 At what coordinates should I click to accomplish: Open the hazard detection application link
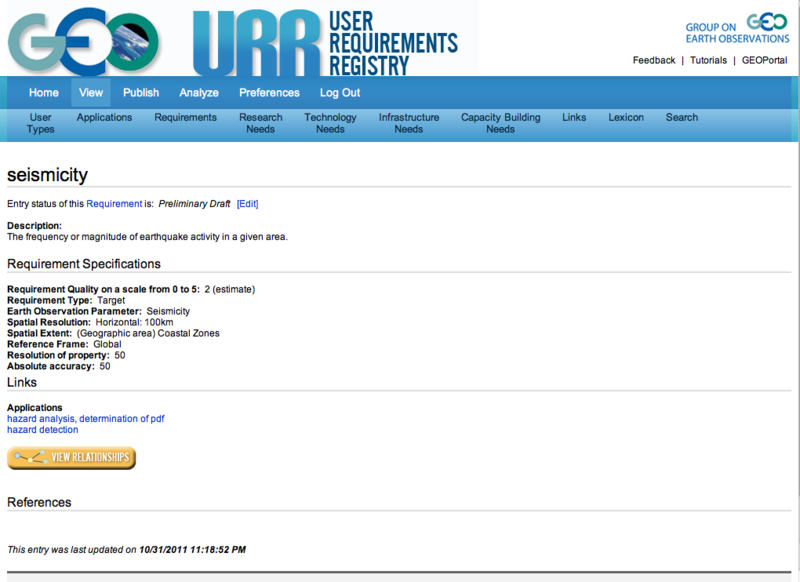click(42, 430)
